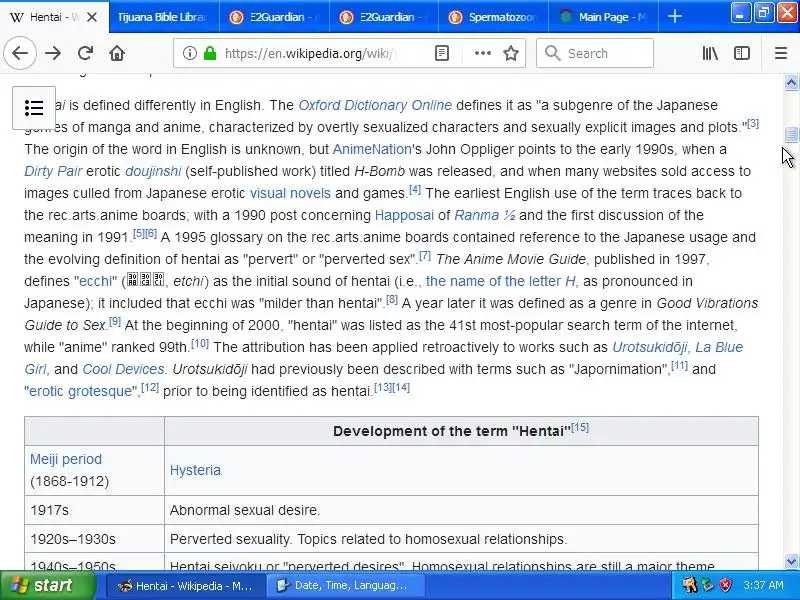Switch to the first E2Guardian tab
This screenshot has height=600, width=800.
[274, 17]
